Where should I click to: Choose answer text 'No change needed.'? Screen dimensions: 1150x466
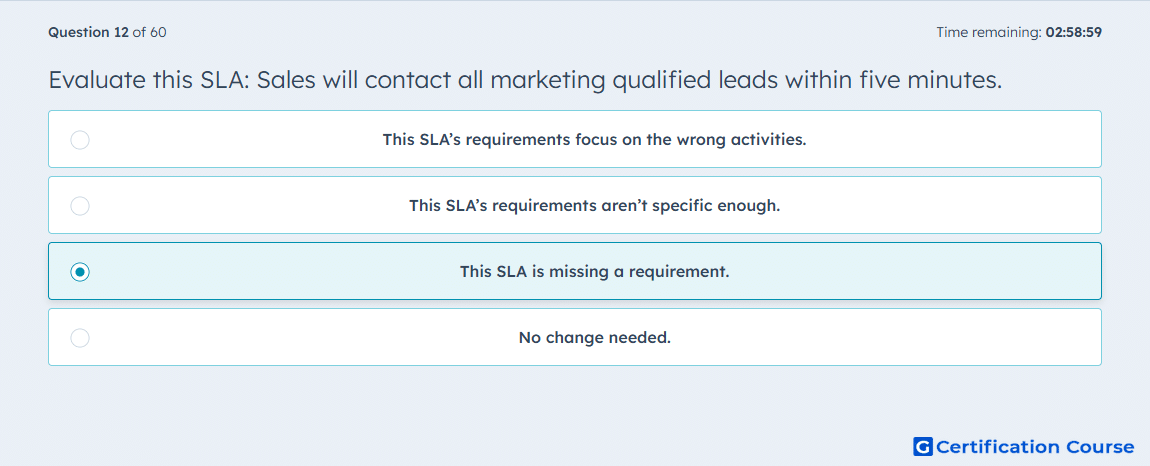click(x=594, y=338)
